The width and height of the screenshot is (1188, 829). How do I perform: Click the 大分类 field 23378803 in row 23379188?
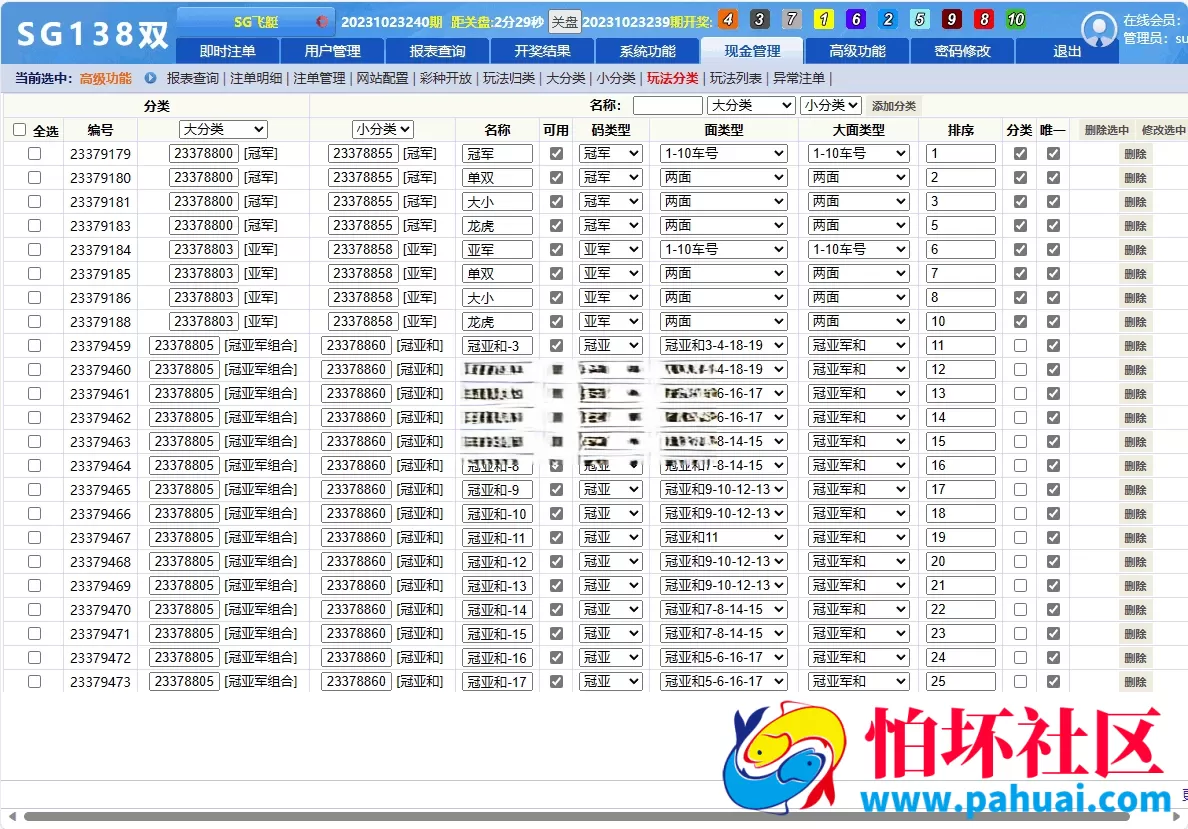203,321
